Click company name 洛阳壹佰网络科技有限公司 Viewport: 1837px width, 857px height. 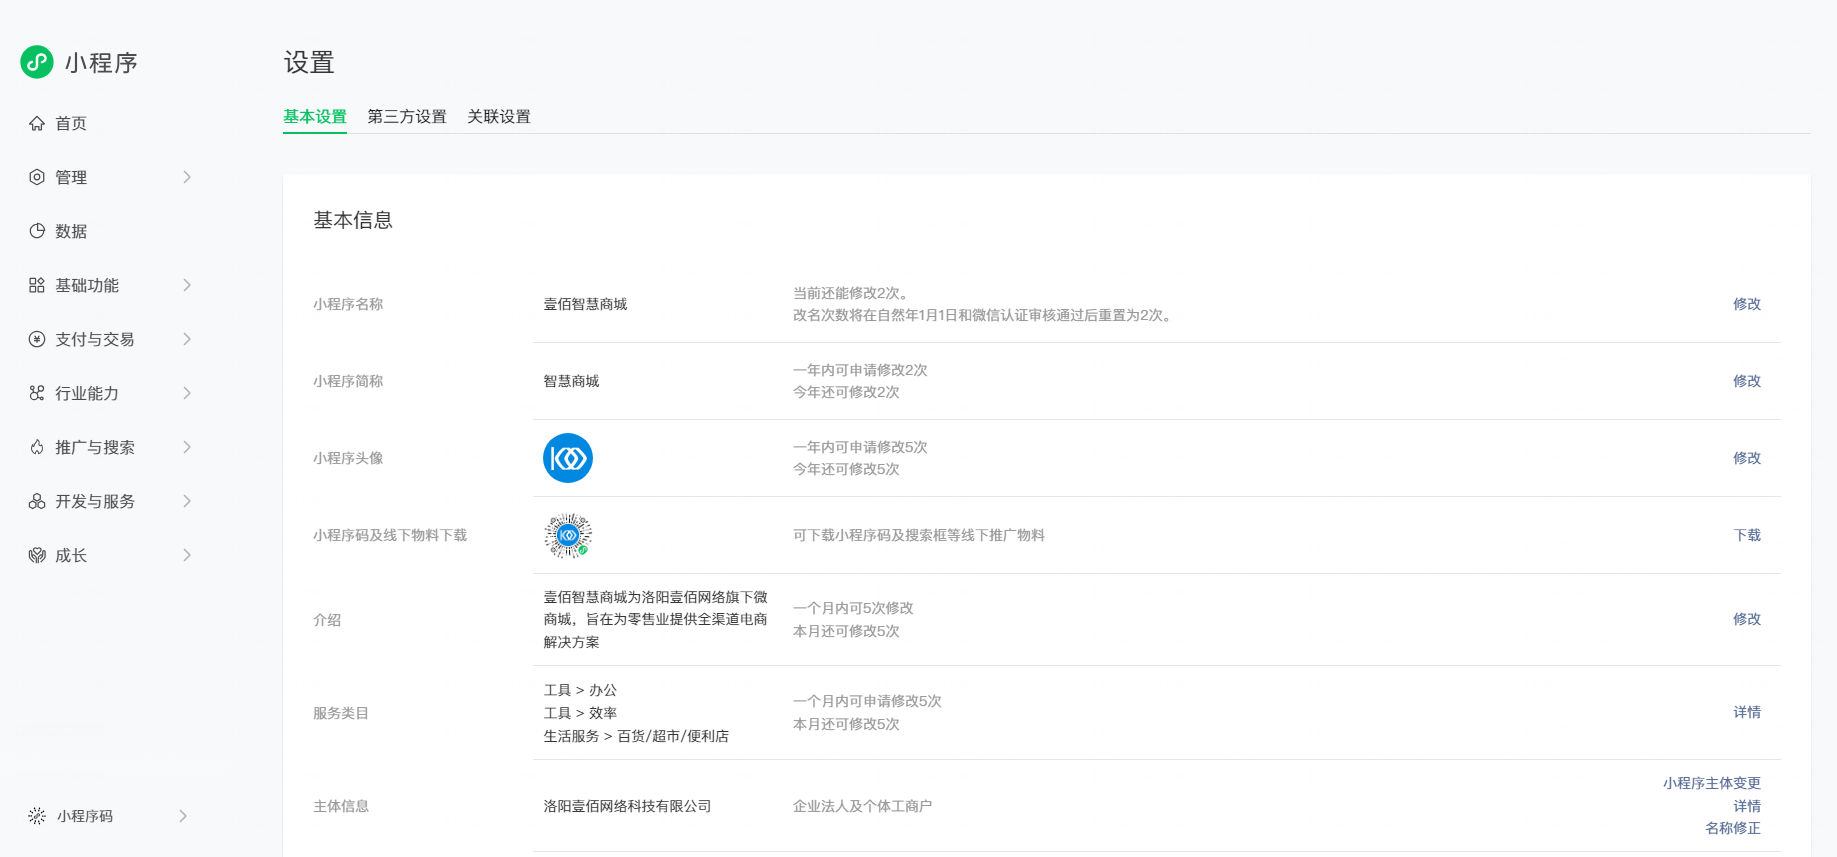point(627,806)
